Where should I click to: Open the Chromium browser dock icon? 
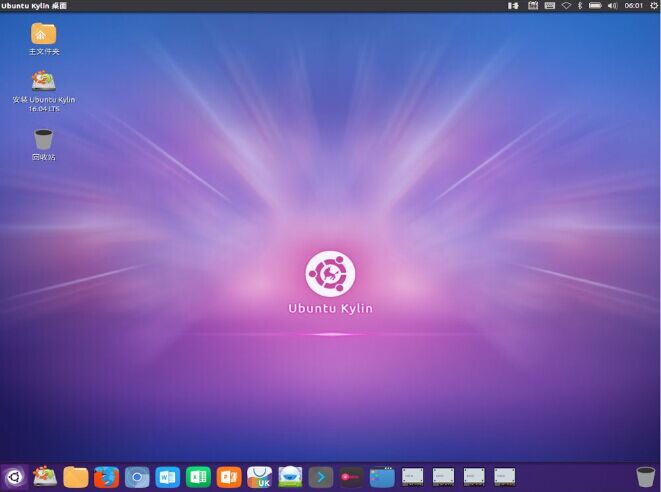pyautogui.click(x=137, y=477)
